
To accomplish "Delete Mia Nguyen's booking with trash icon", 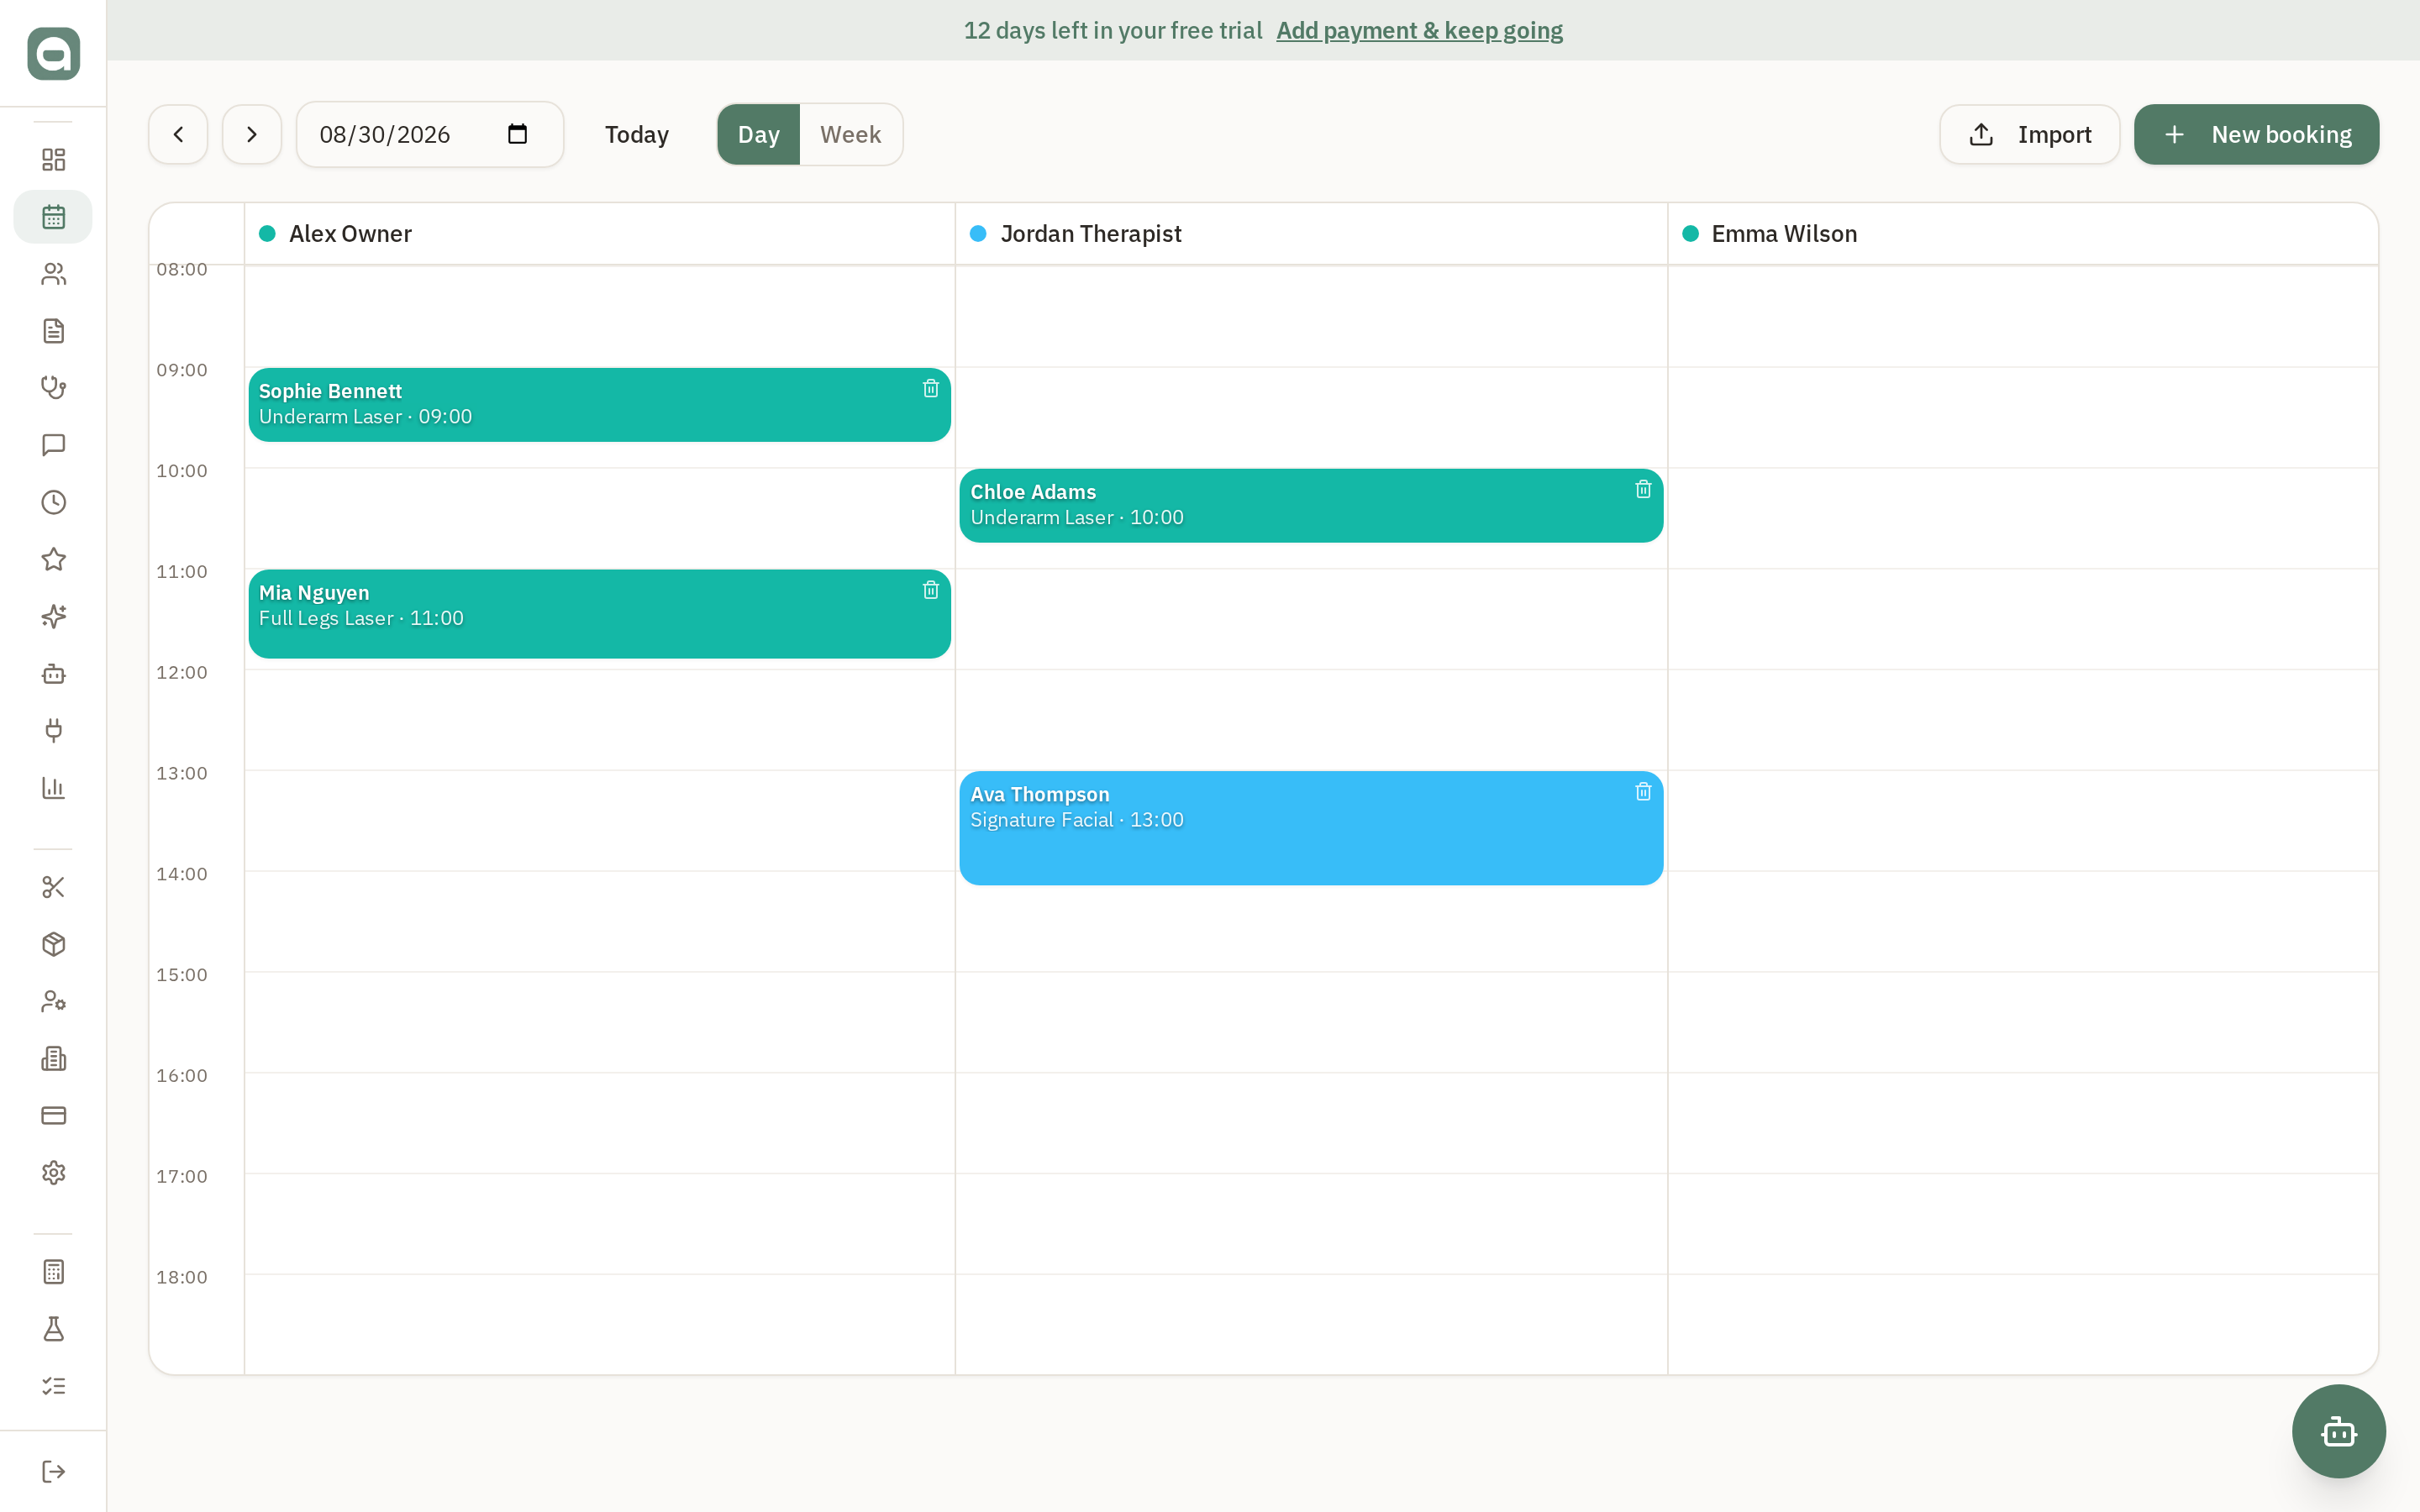I will (x=930, y=590).
